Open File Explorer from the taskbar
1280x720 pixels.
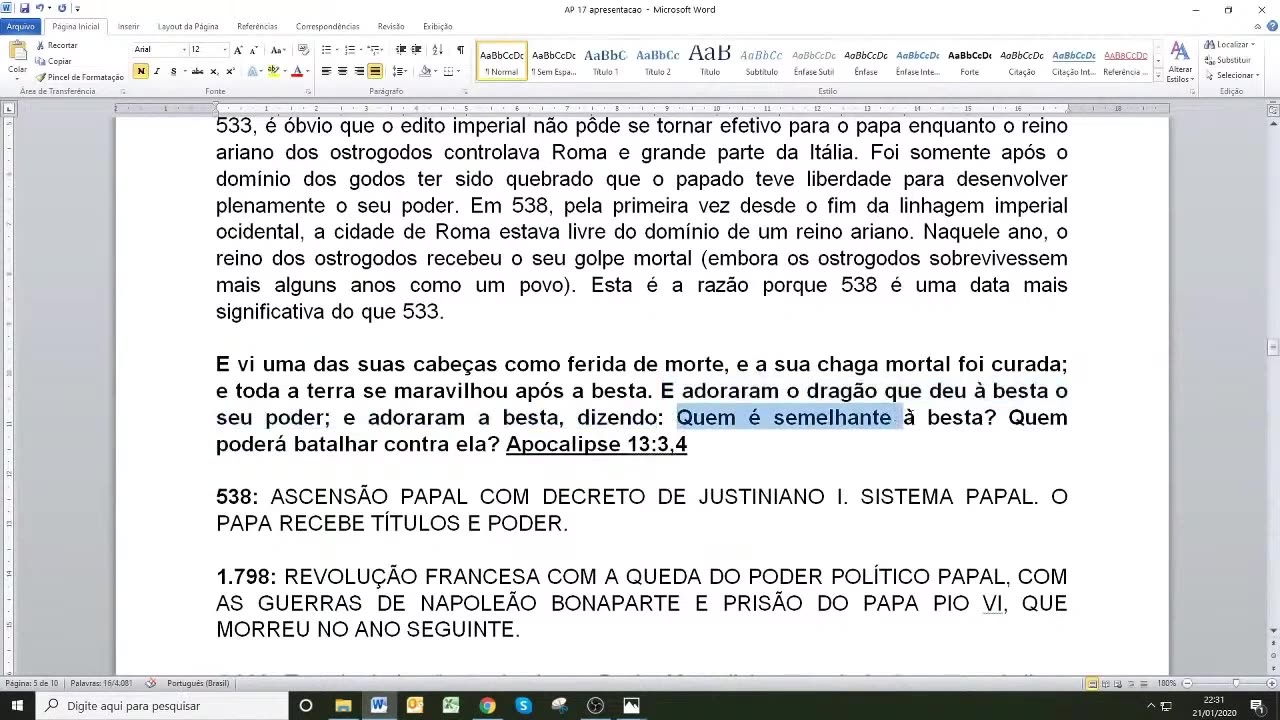coord(343,705)
